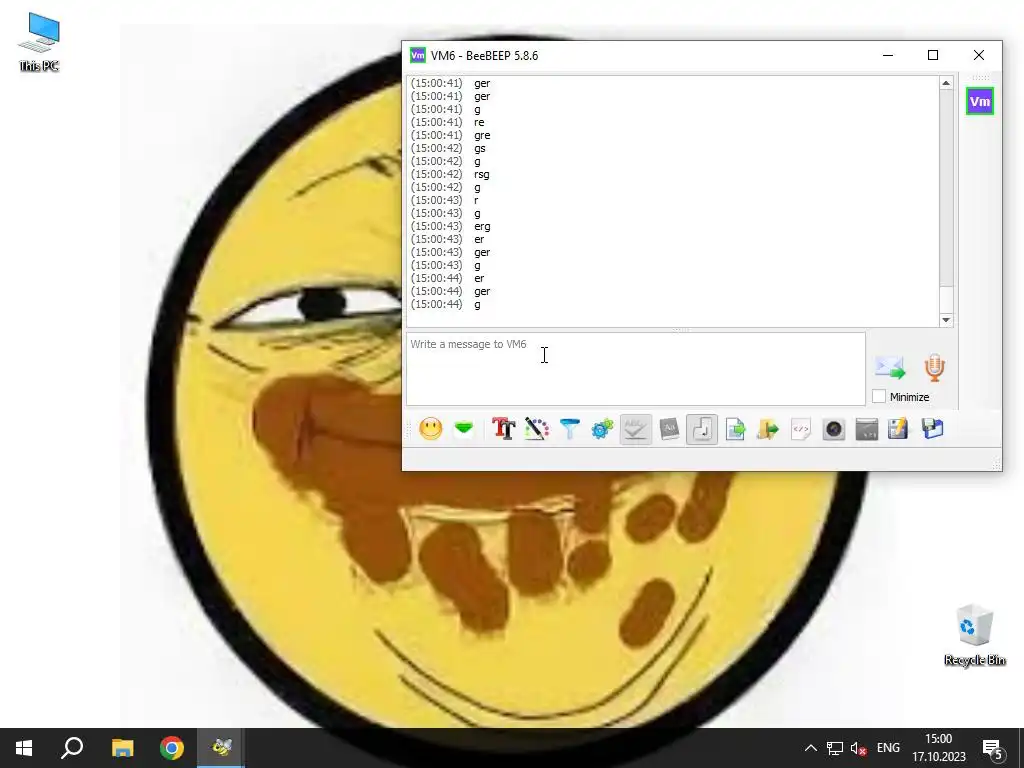
Task: Click the network status tray icon
Action: (835, 748)
